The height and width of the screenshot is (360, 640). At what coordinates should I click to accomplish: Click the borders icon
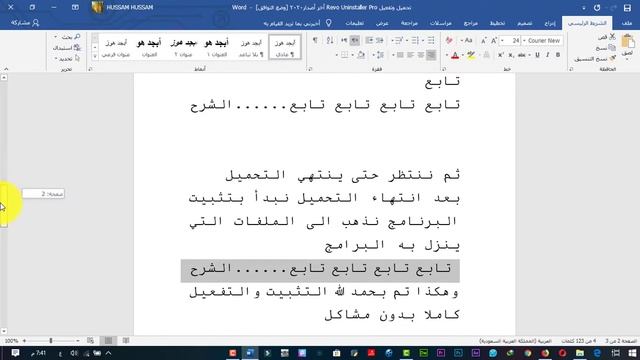point(344,55)
